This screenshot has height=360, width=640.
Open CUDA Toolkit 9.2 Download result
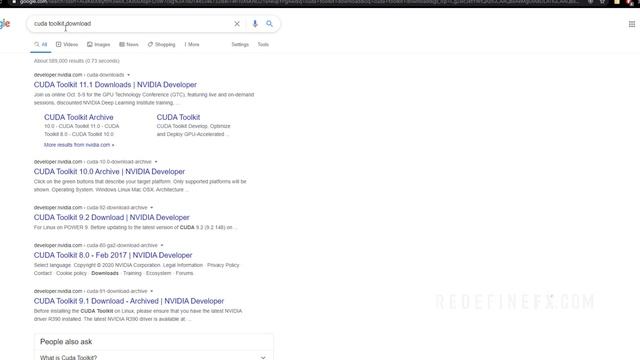click(x=111, y=218)
